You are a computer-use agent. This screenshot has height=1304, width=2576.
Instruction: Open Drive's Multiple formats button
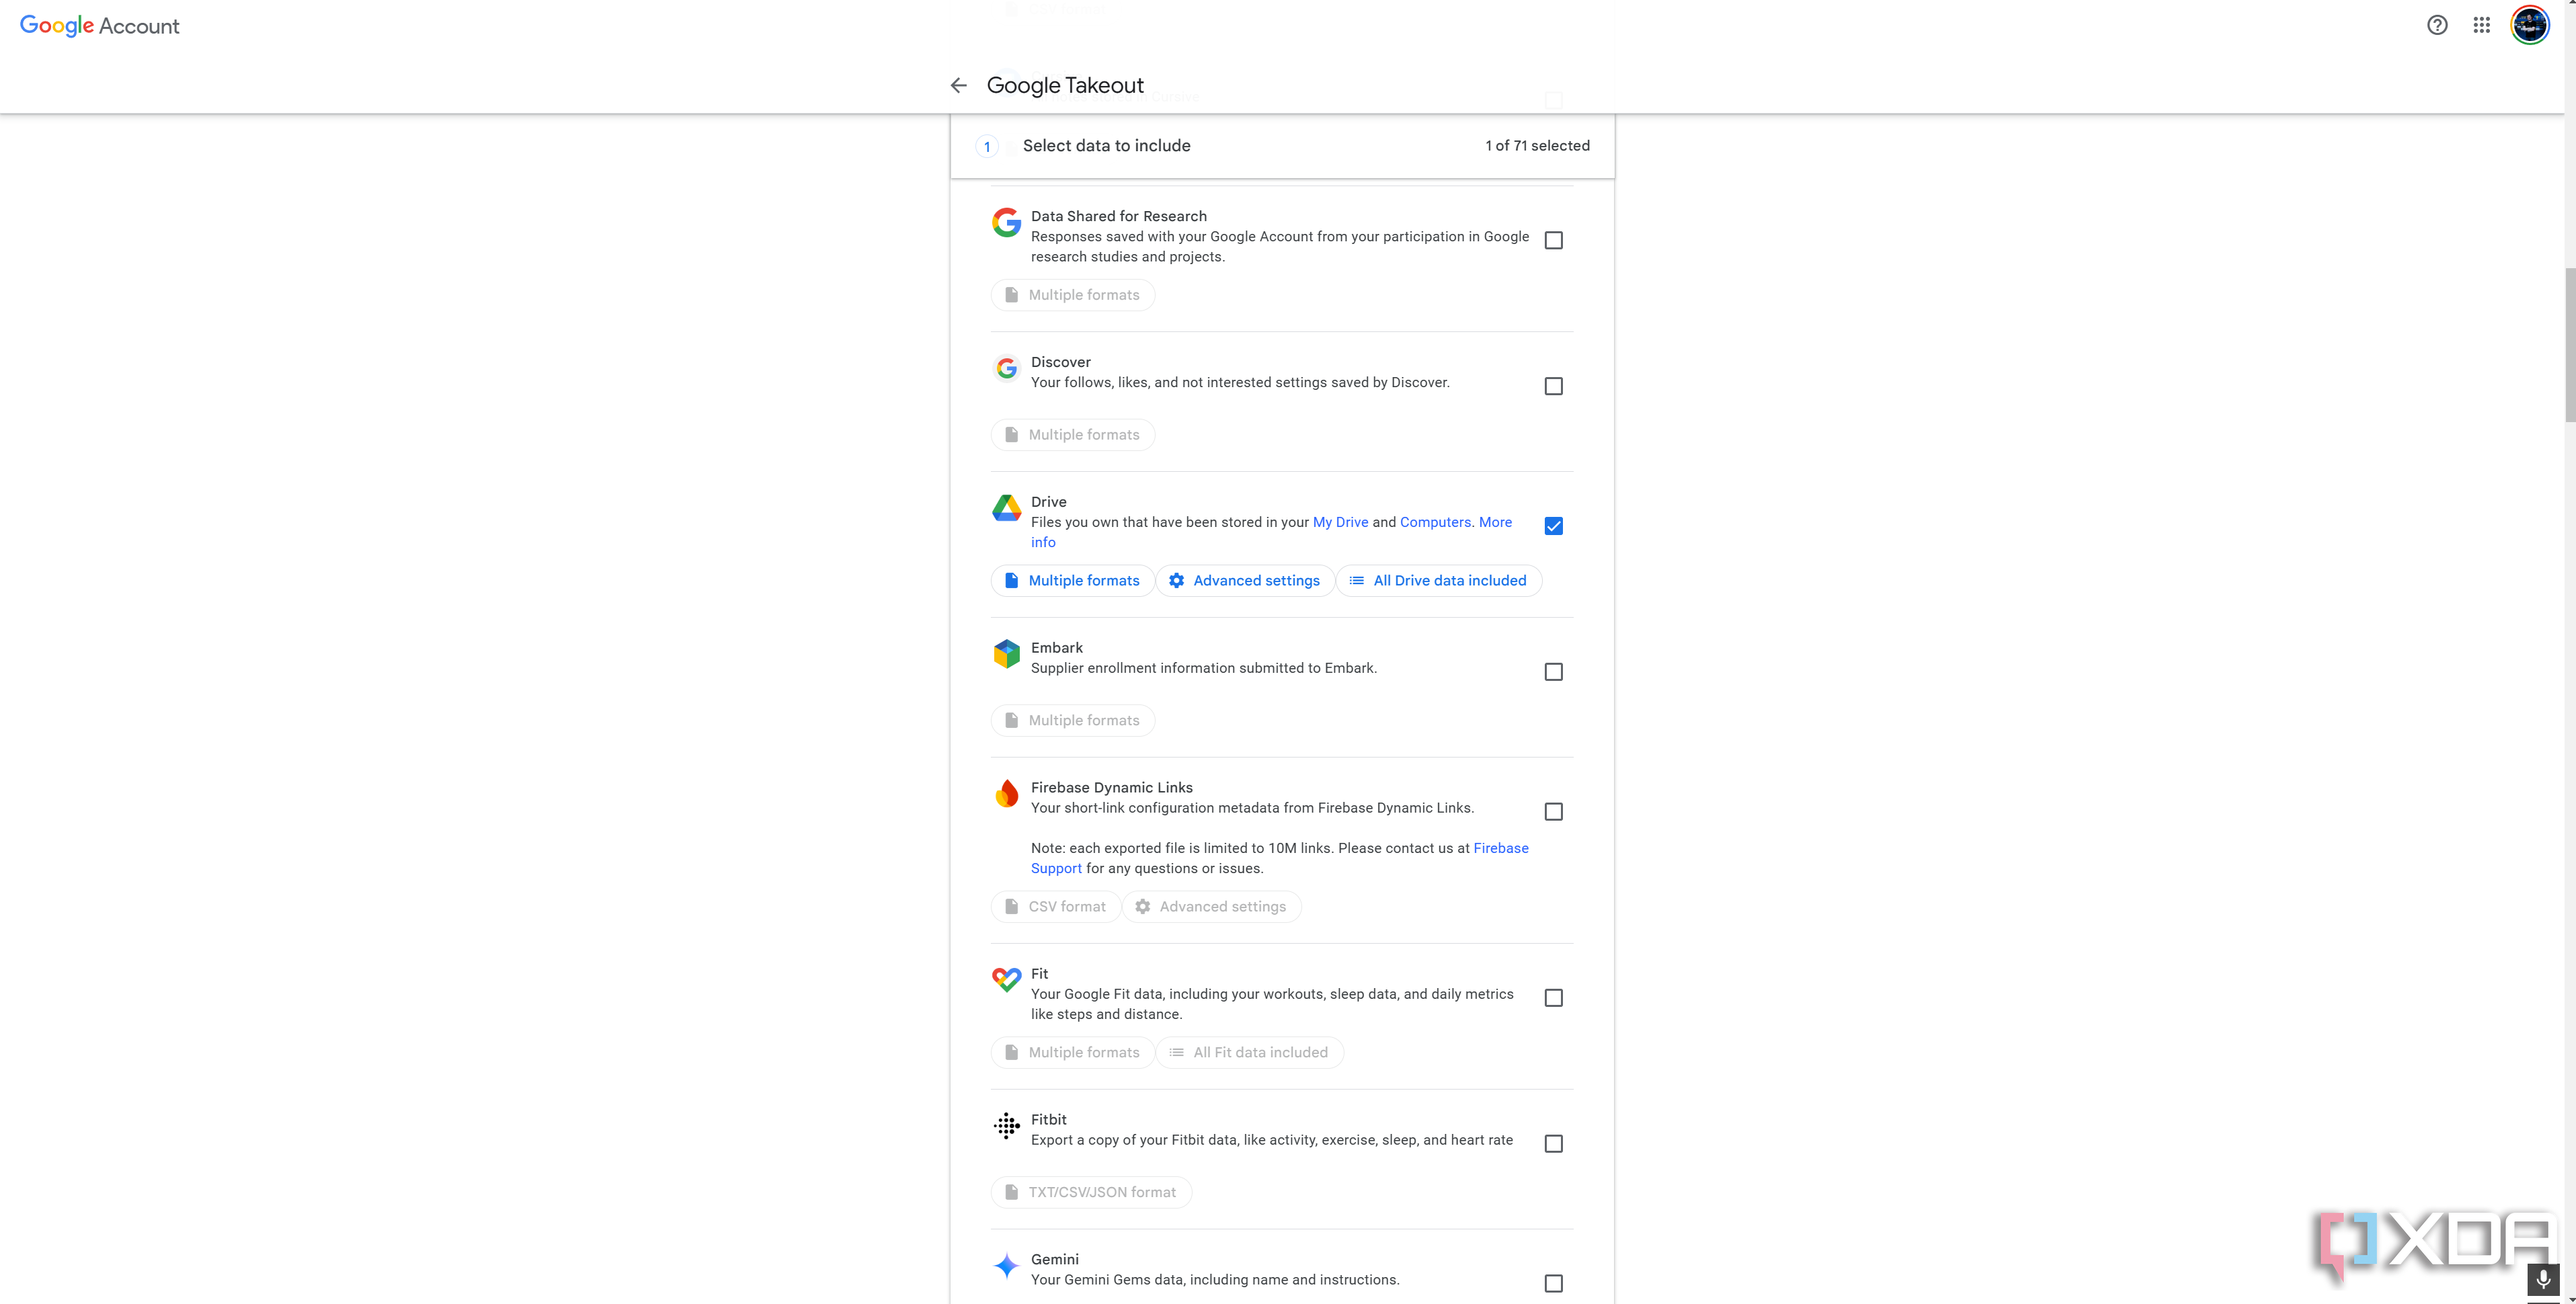pyautogui.click(x=1072, y=581)
